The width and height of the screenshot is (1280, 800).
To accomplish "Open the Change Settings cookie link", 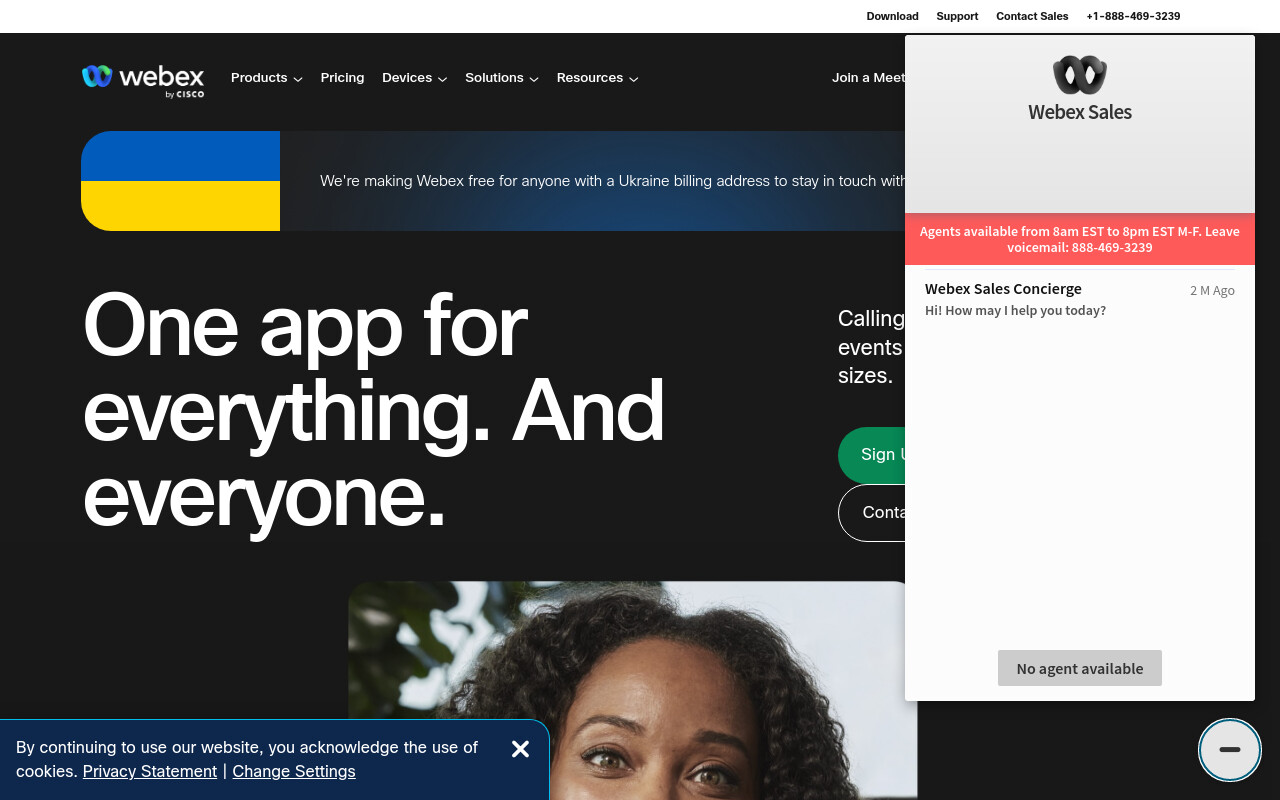I will [294, 771].
